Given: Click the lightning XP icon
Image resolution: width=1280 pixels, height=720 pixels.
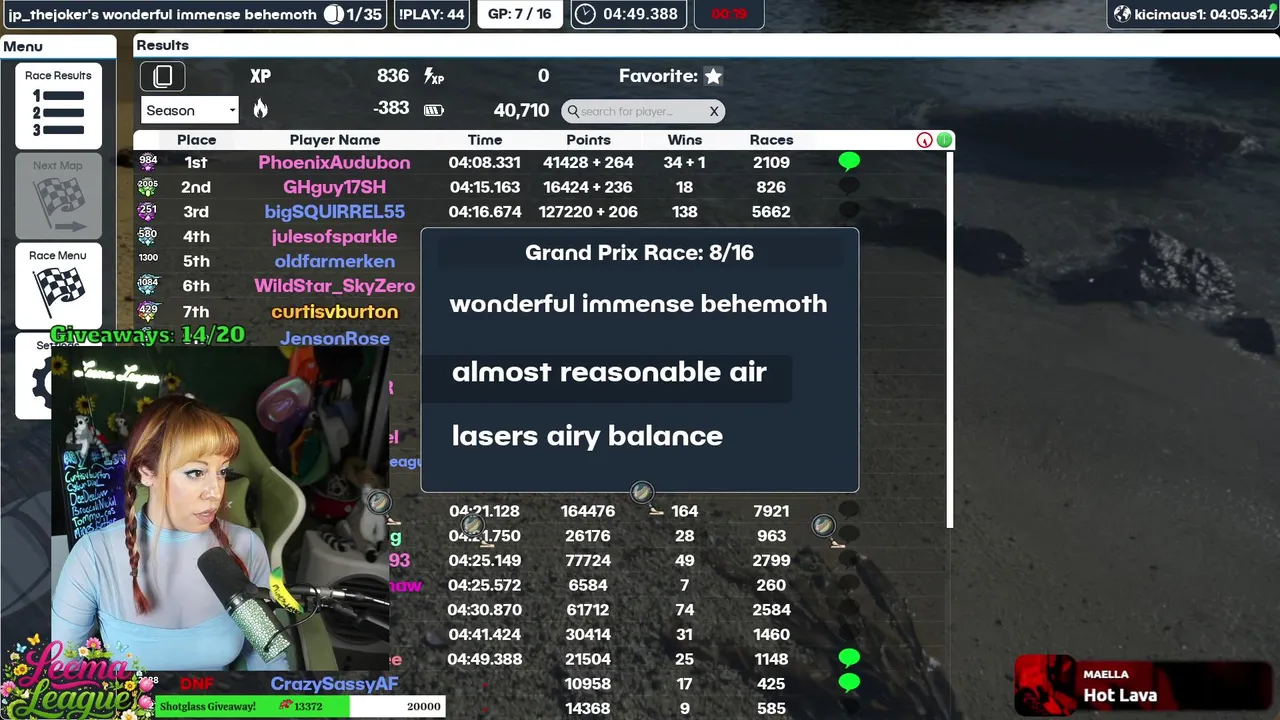Looking at the screenshot, I should pyautogui.click(x=434, y=76).
